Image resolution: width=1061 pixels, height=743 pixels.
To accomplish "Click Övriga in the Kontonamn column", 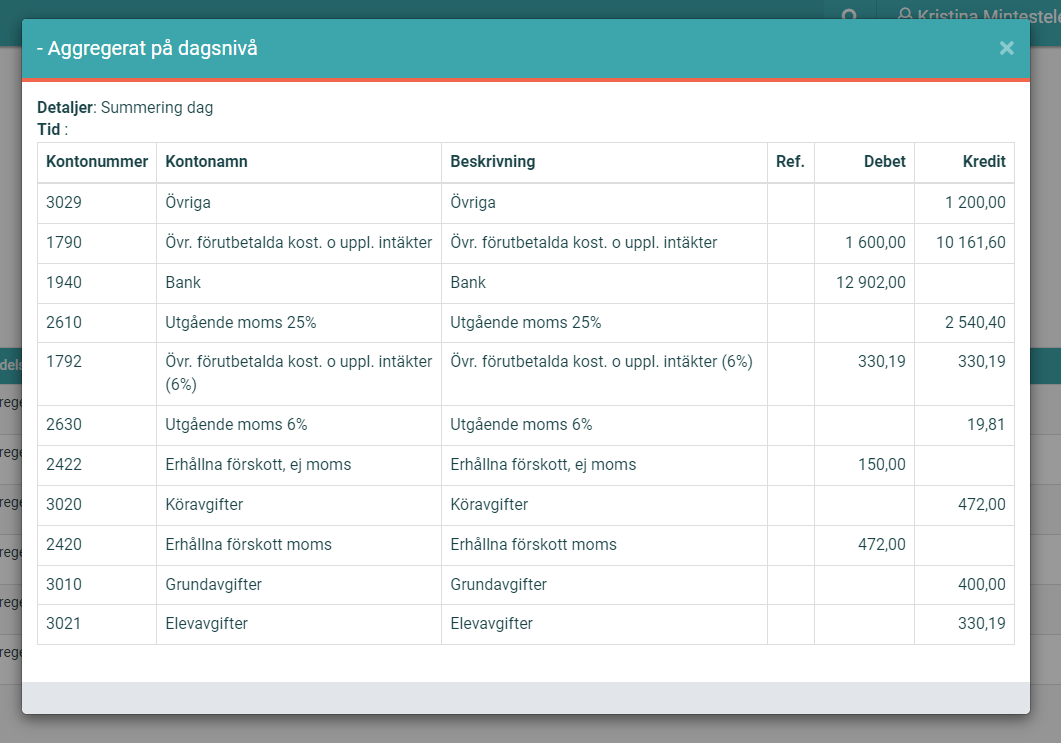I will (x=188, y=202).
